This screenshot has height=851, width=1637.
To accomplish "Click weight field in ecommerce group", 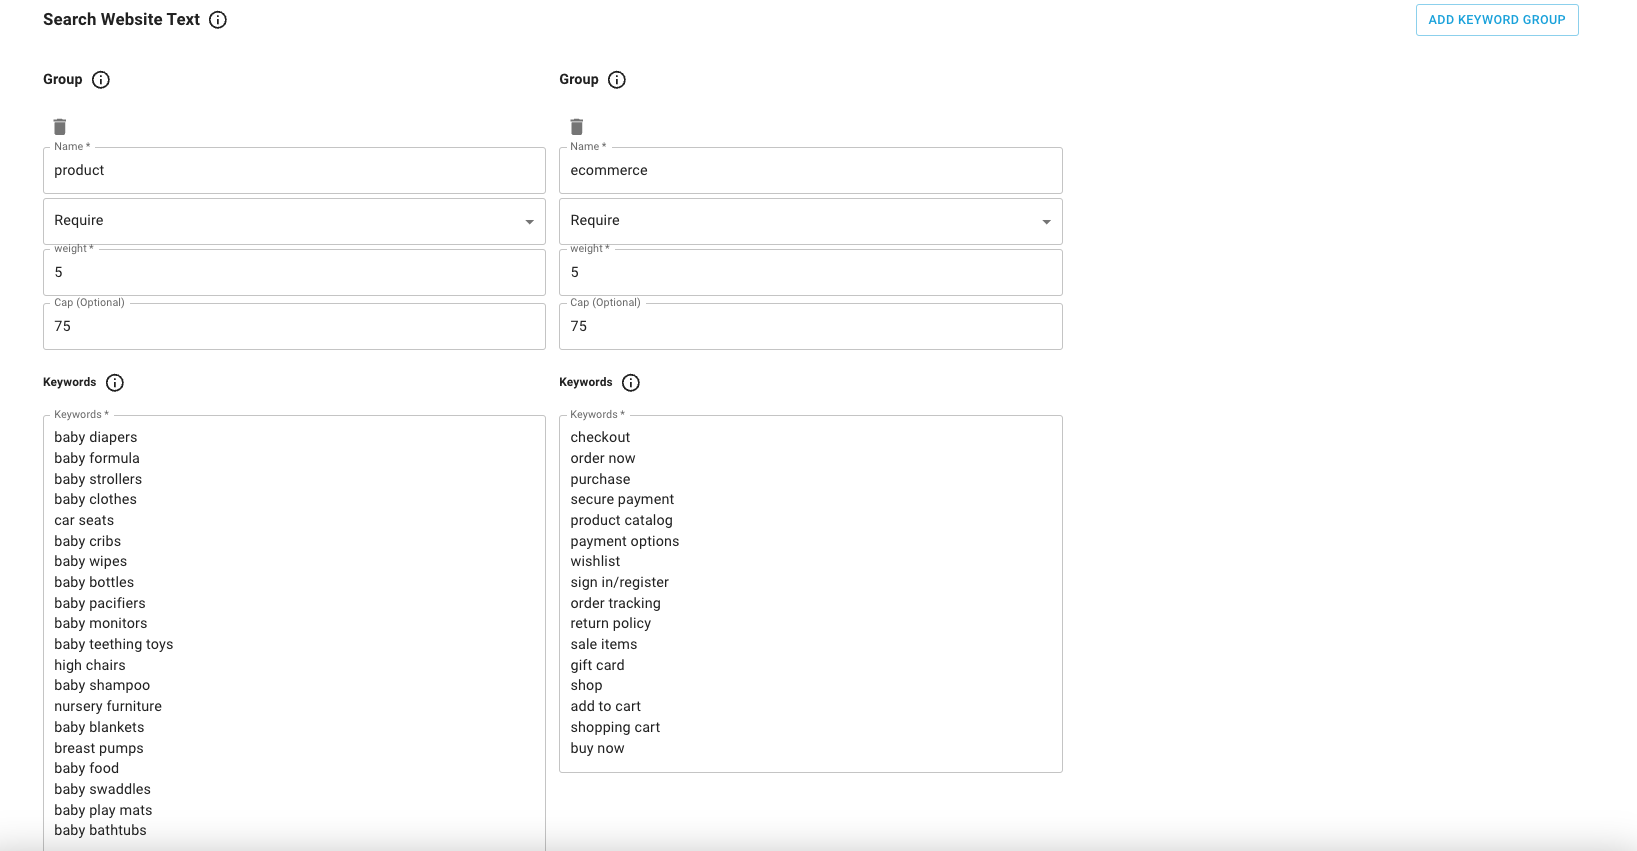I will click(810, 273).
